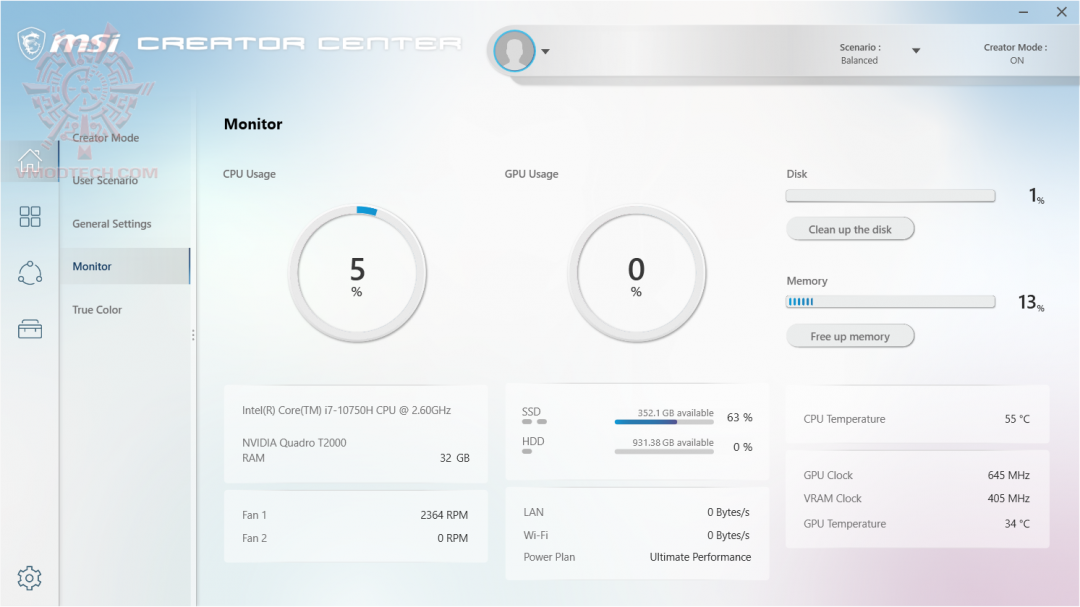Select User Scenario in the side menu
Screen dimensions: 1080x607
(105, 181)
